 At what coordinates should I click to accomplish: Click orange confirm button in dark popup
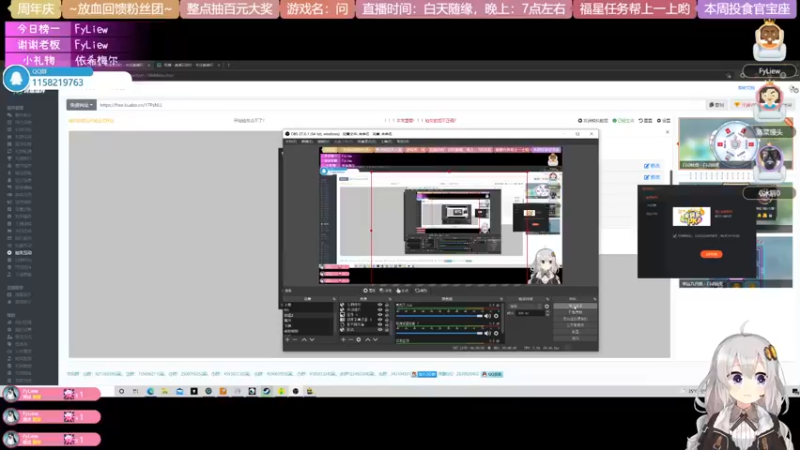pos(711,254)
